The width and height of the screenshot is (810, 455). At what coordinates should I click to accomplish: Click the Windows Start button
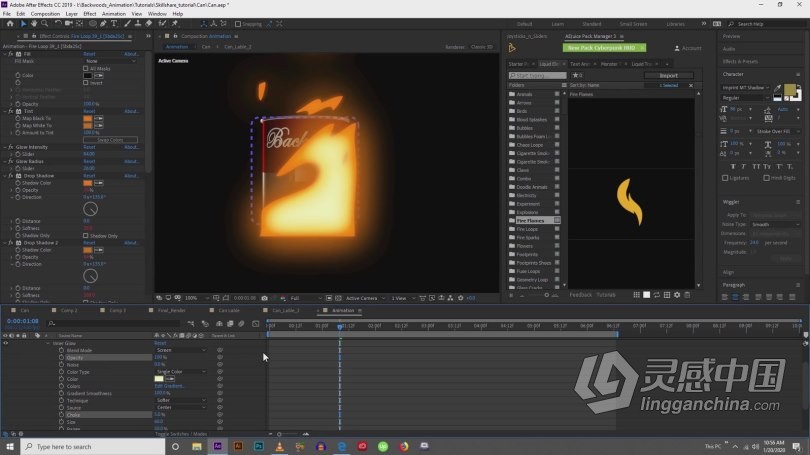(x=10, y=446)
